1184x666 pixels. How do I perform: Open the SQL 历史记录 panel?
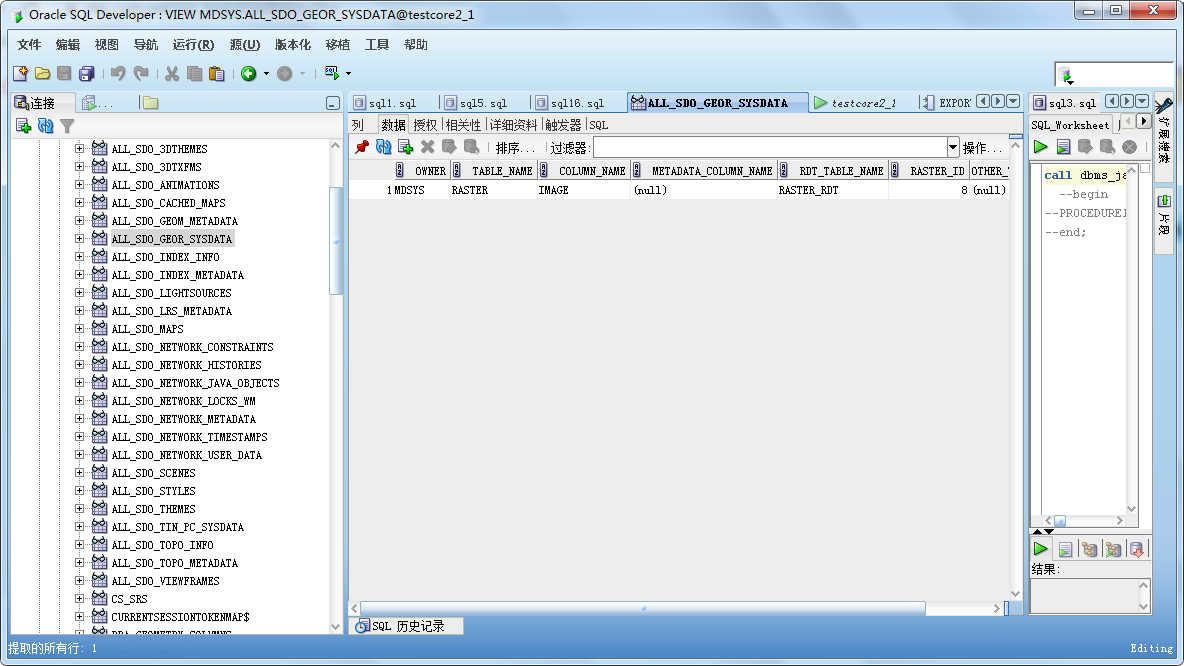[405, 625]
